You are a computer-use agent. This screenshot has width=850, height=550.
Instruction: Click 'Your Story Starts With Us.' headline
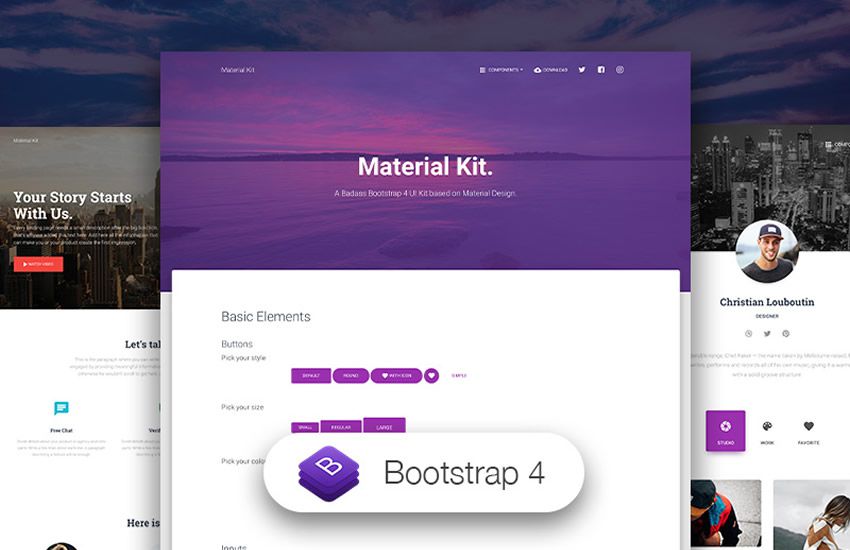(x=73, y=205)
